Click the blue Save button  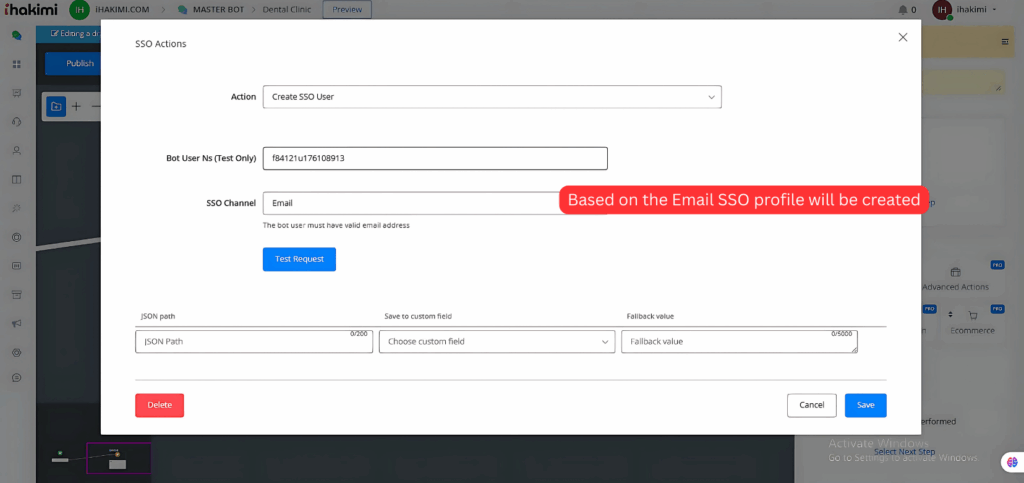[865, 405]
